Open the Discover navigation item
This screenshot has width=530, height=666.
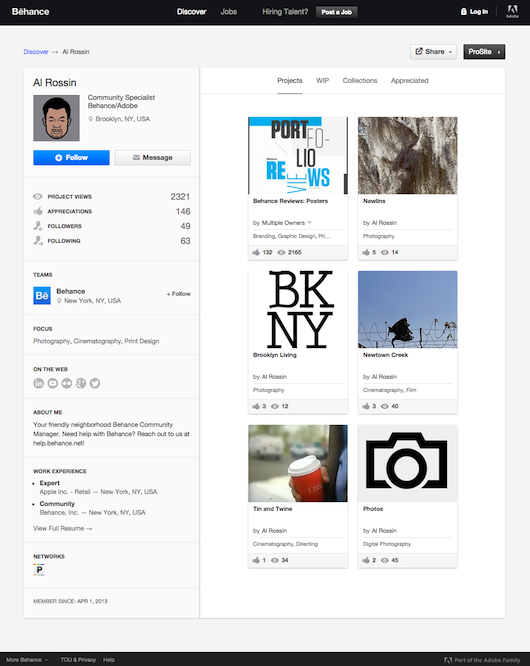[192, 11]
